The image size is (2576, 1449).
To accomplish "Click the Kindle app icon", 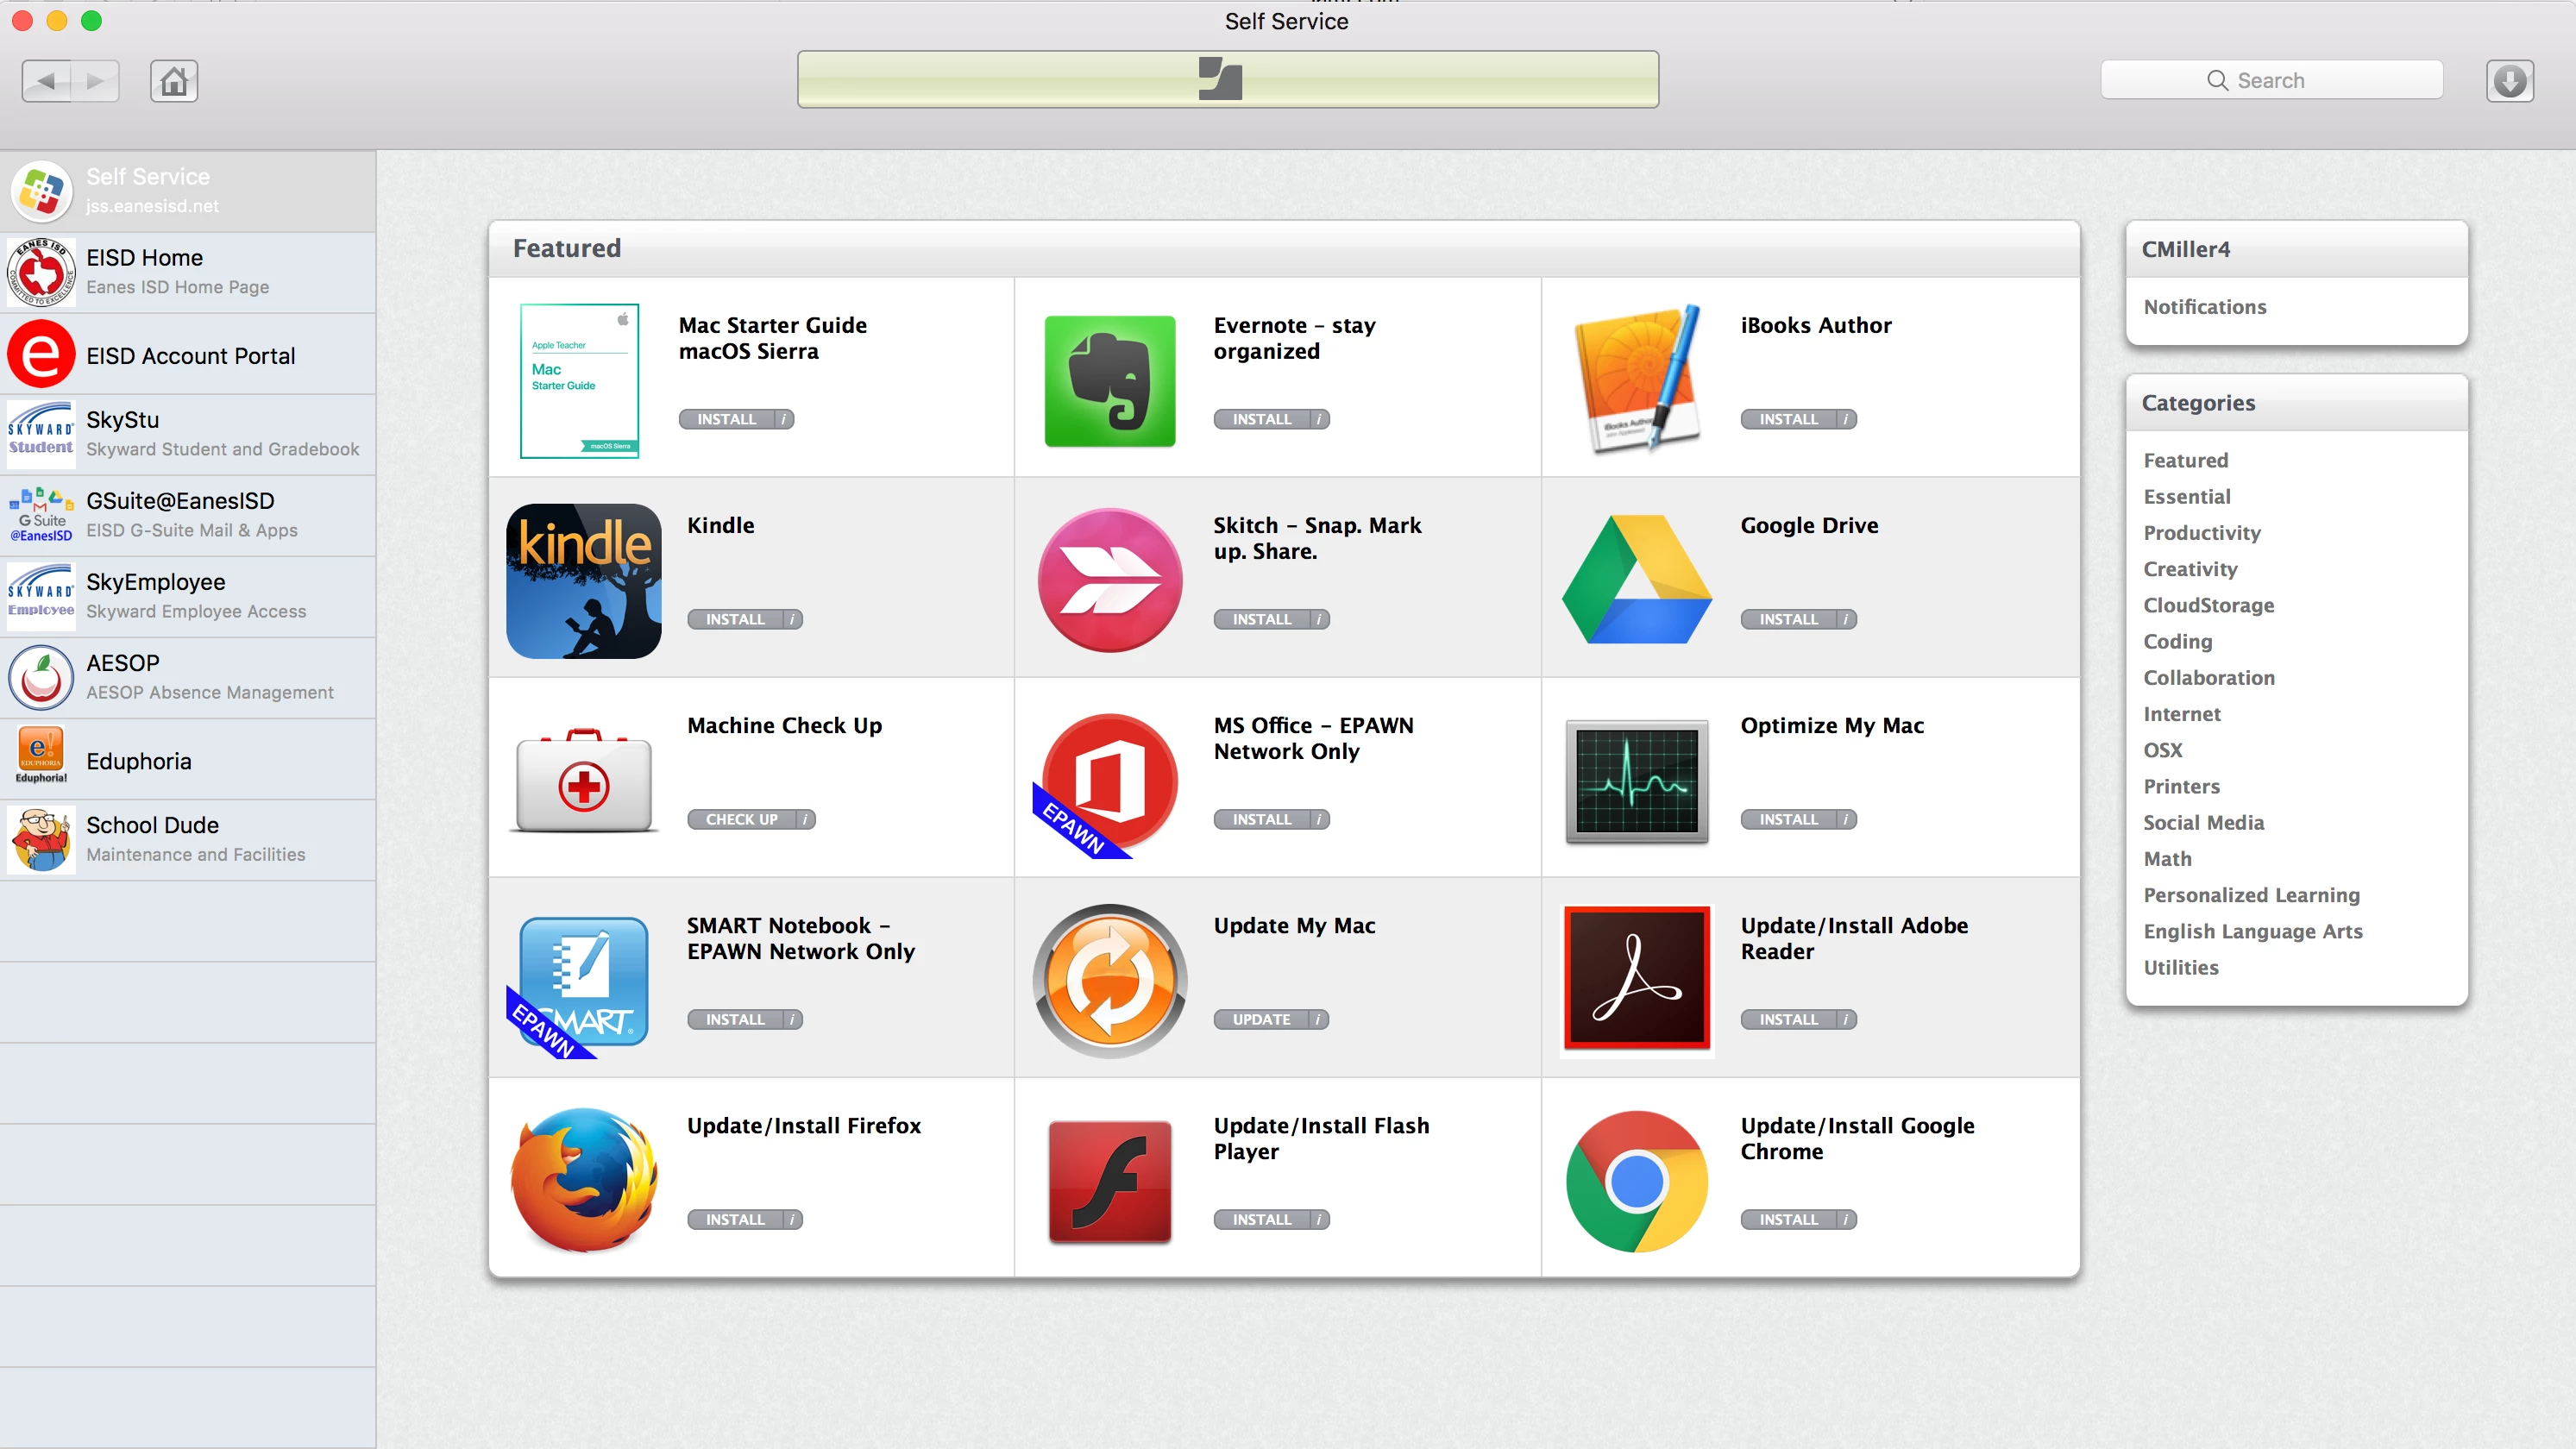I will pos(584,581).
